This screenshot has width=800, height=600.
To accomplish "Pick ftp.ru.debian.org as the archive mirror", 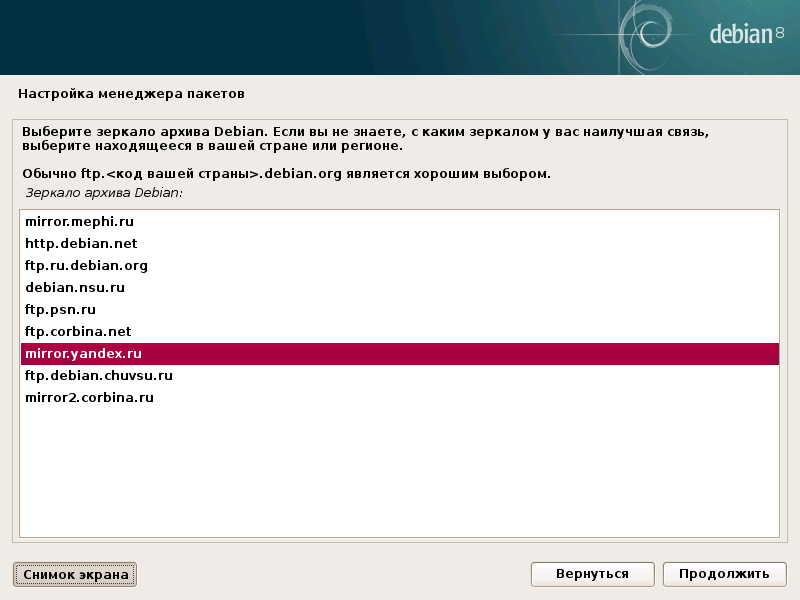I will coord(399,265).
